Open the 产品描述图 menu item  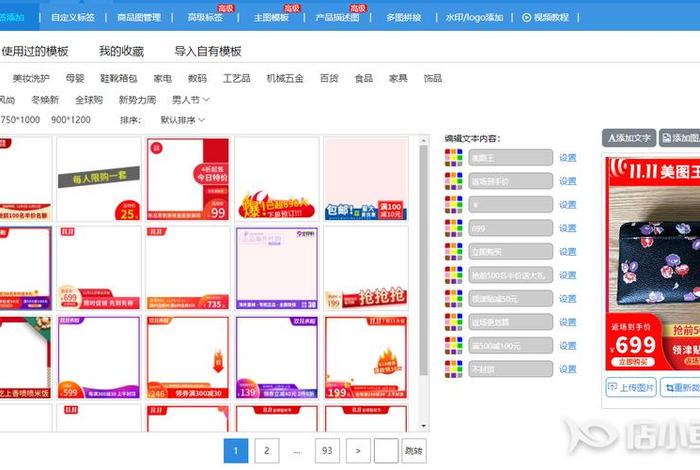338,17
